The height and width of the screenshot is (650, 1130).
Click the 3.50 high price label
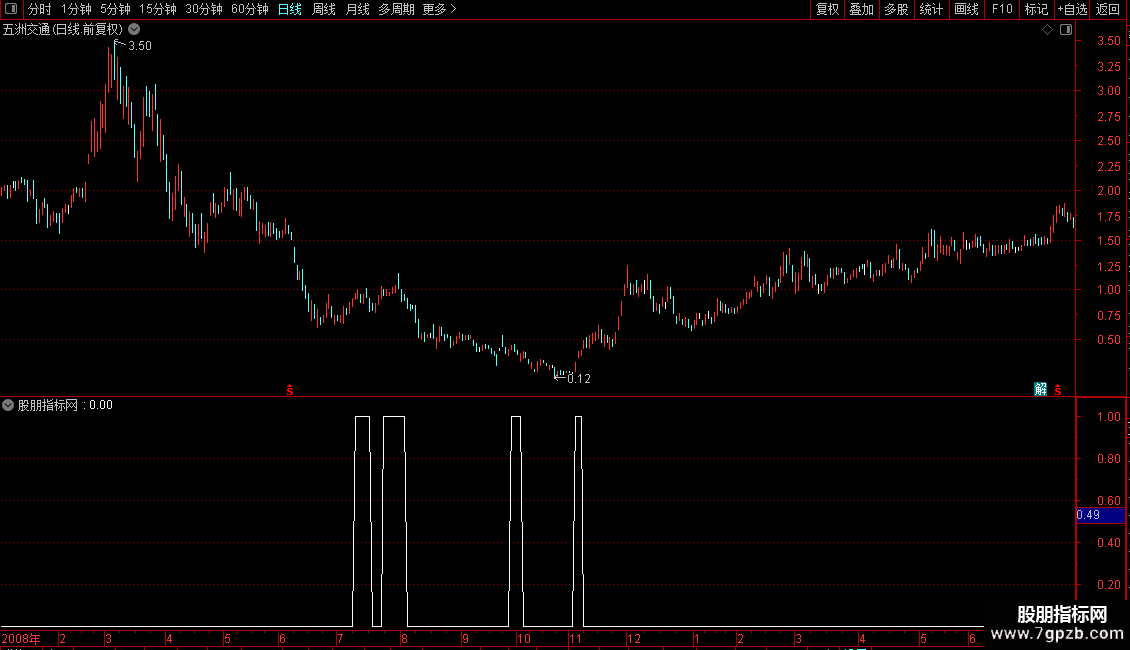pos(140,46)
